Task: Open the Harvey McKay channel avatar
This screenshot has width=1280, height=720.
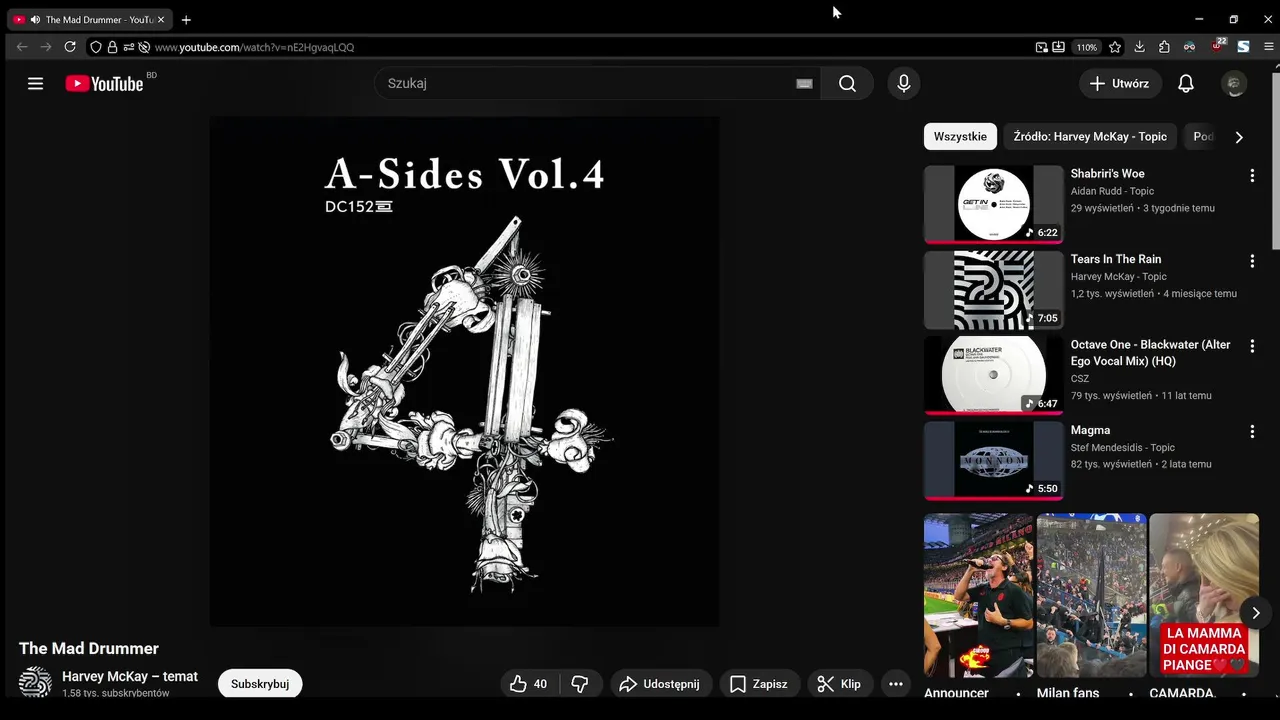Action: tap(35, 682)
